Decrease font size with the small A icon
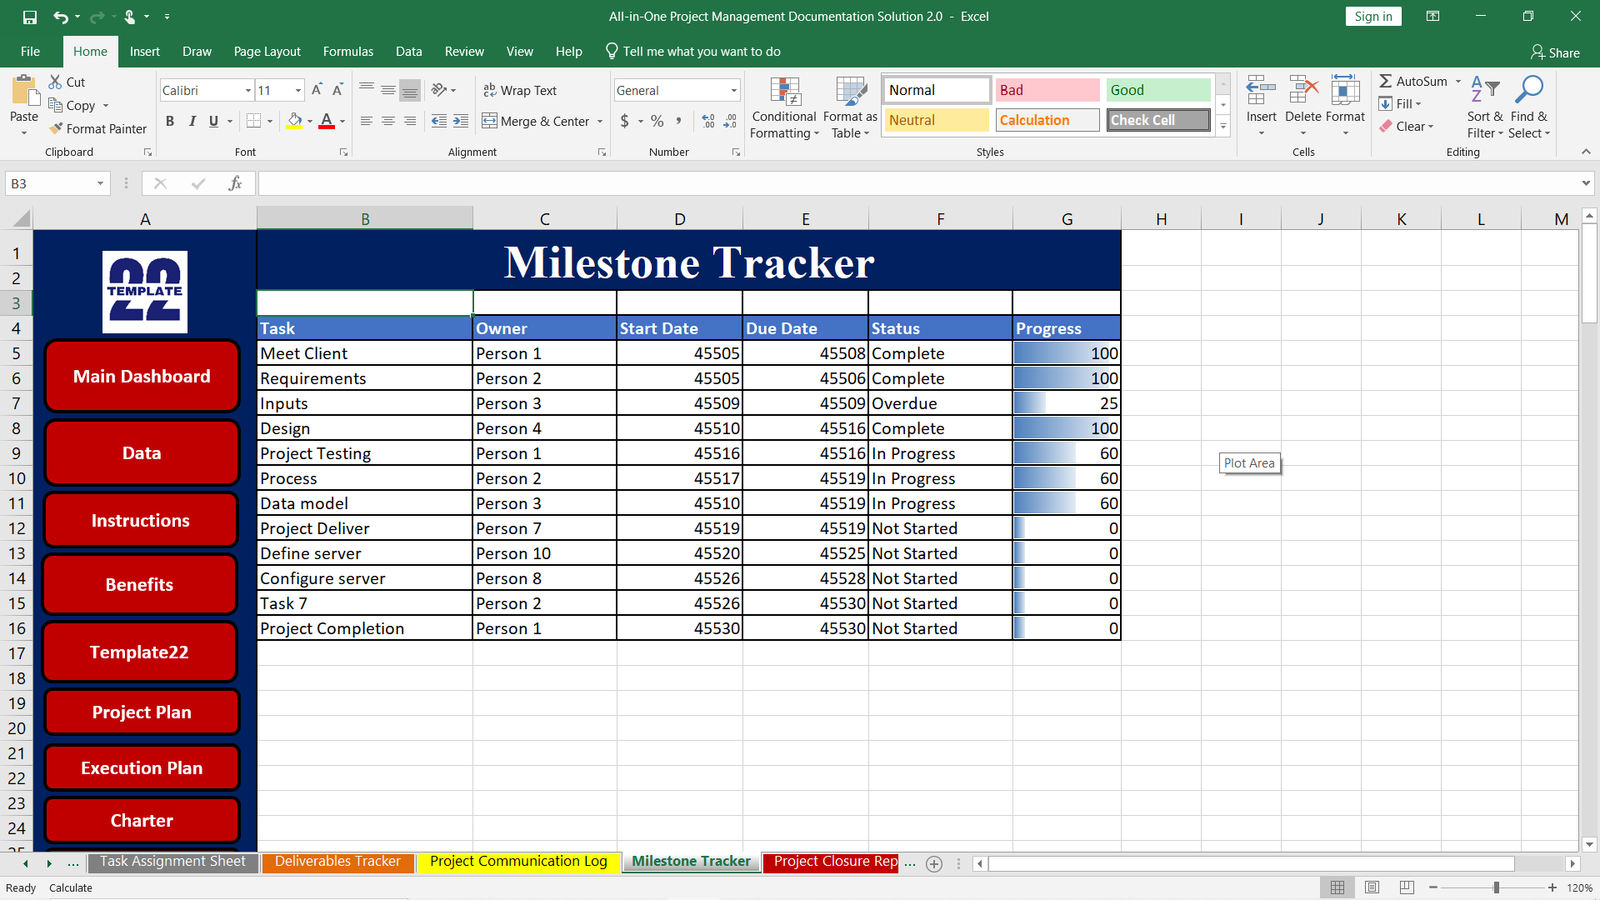The height and width of the screenshot is (900, 1600). pyautogui.click(x=338, y=90)
